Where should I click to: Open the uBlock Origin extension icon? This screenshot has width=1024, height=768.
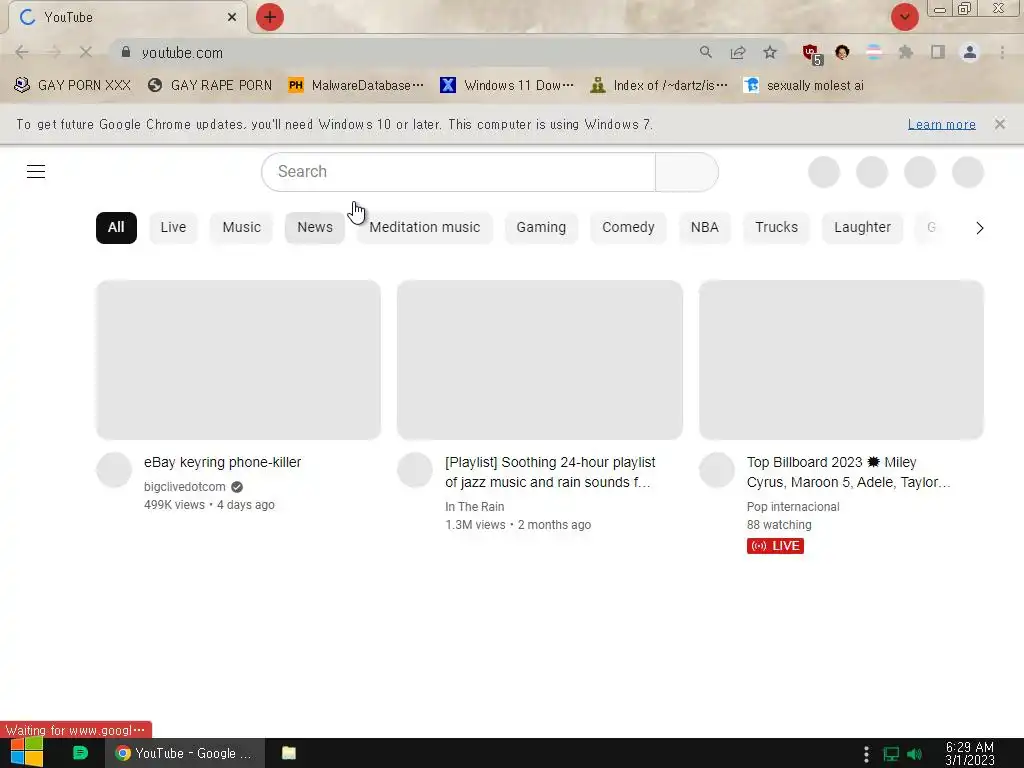click(811, 54)
